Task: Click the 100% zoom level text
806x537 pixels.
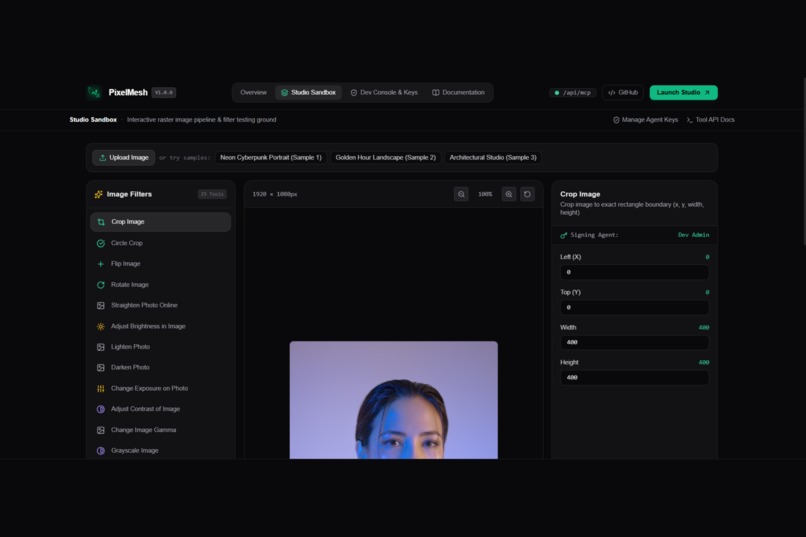Action: (x=485, y=194)
